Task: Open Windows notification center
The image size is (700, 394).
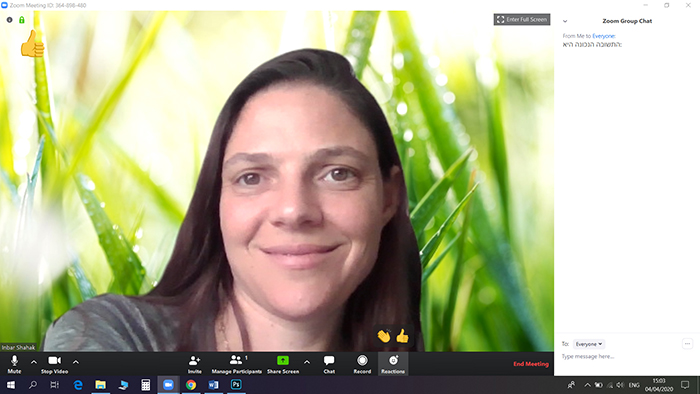Action: (685, 385)
